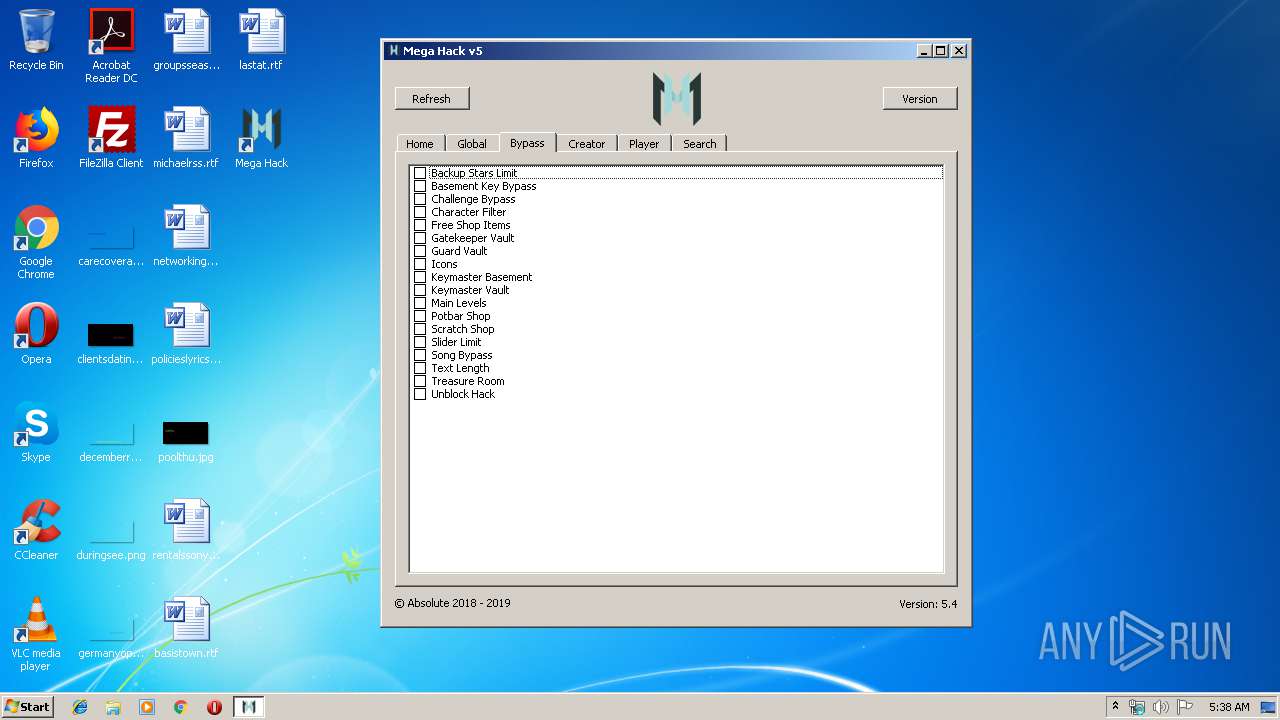The height and width of the screenshot is (720, 1280).
Task: Launch Skype desktop shortcut
Action: point(36,432)
